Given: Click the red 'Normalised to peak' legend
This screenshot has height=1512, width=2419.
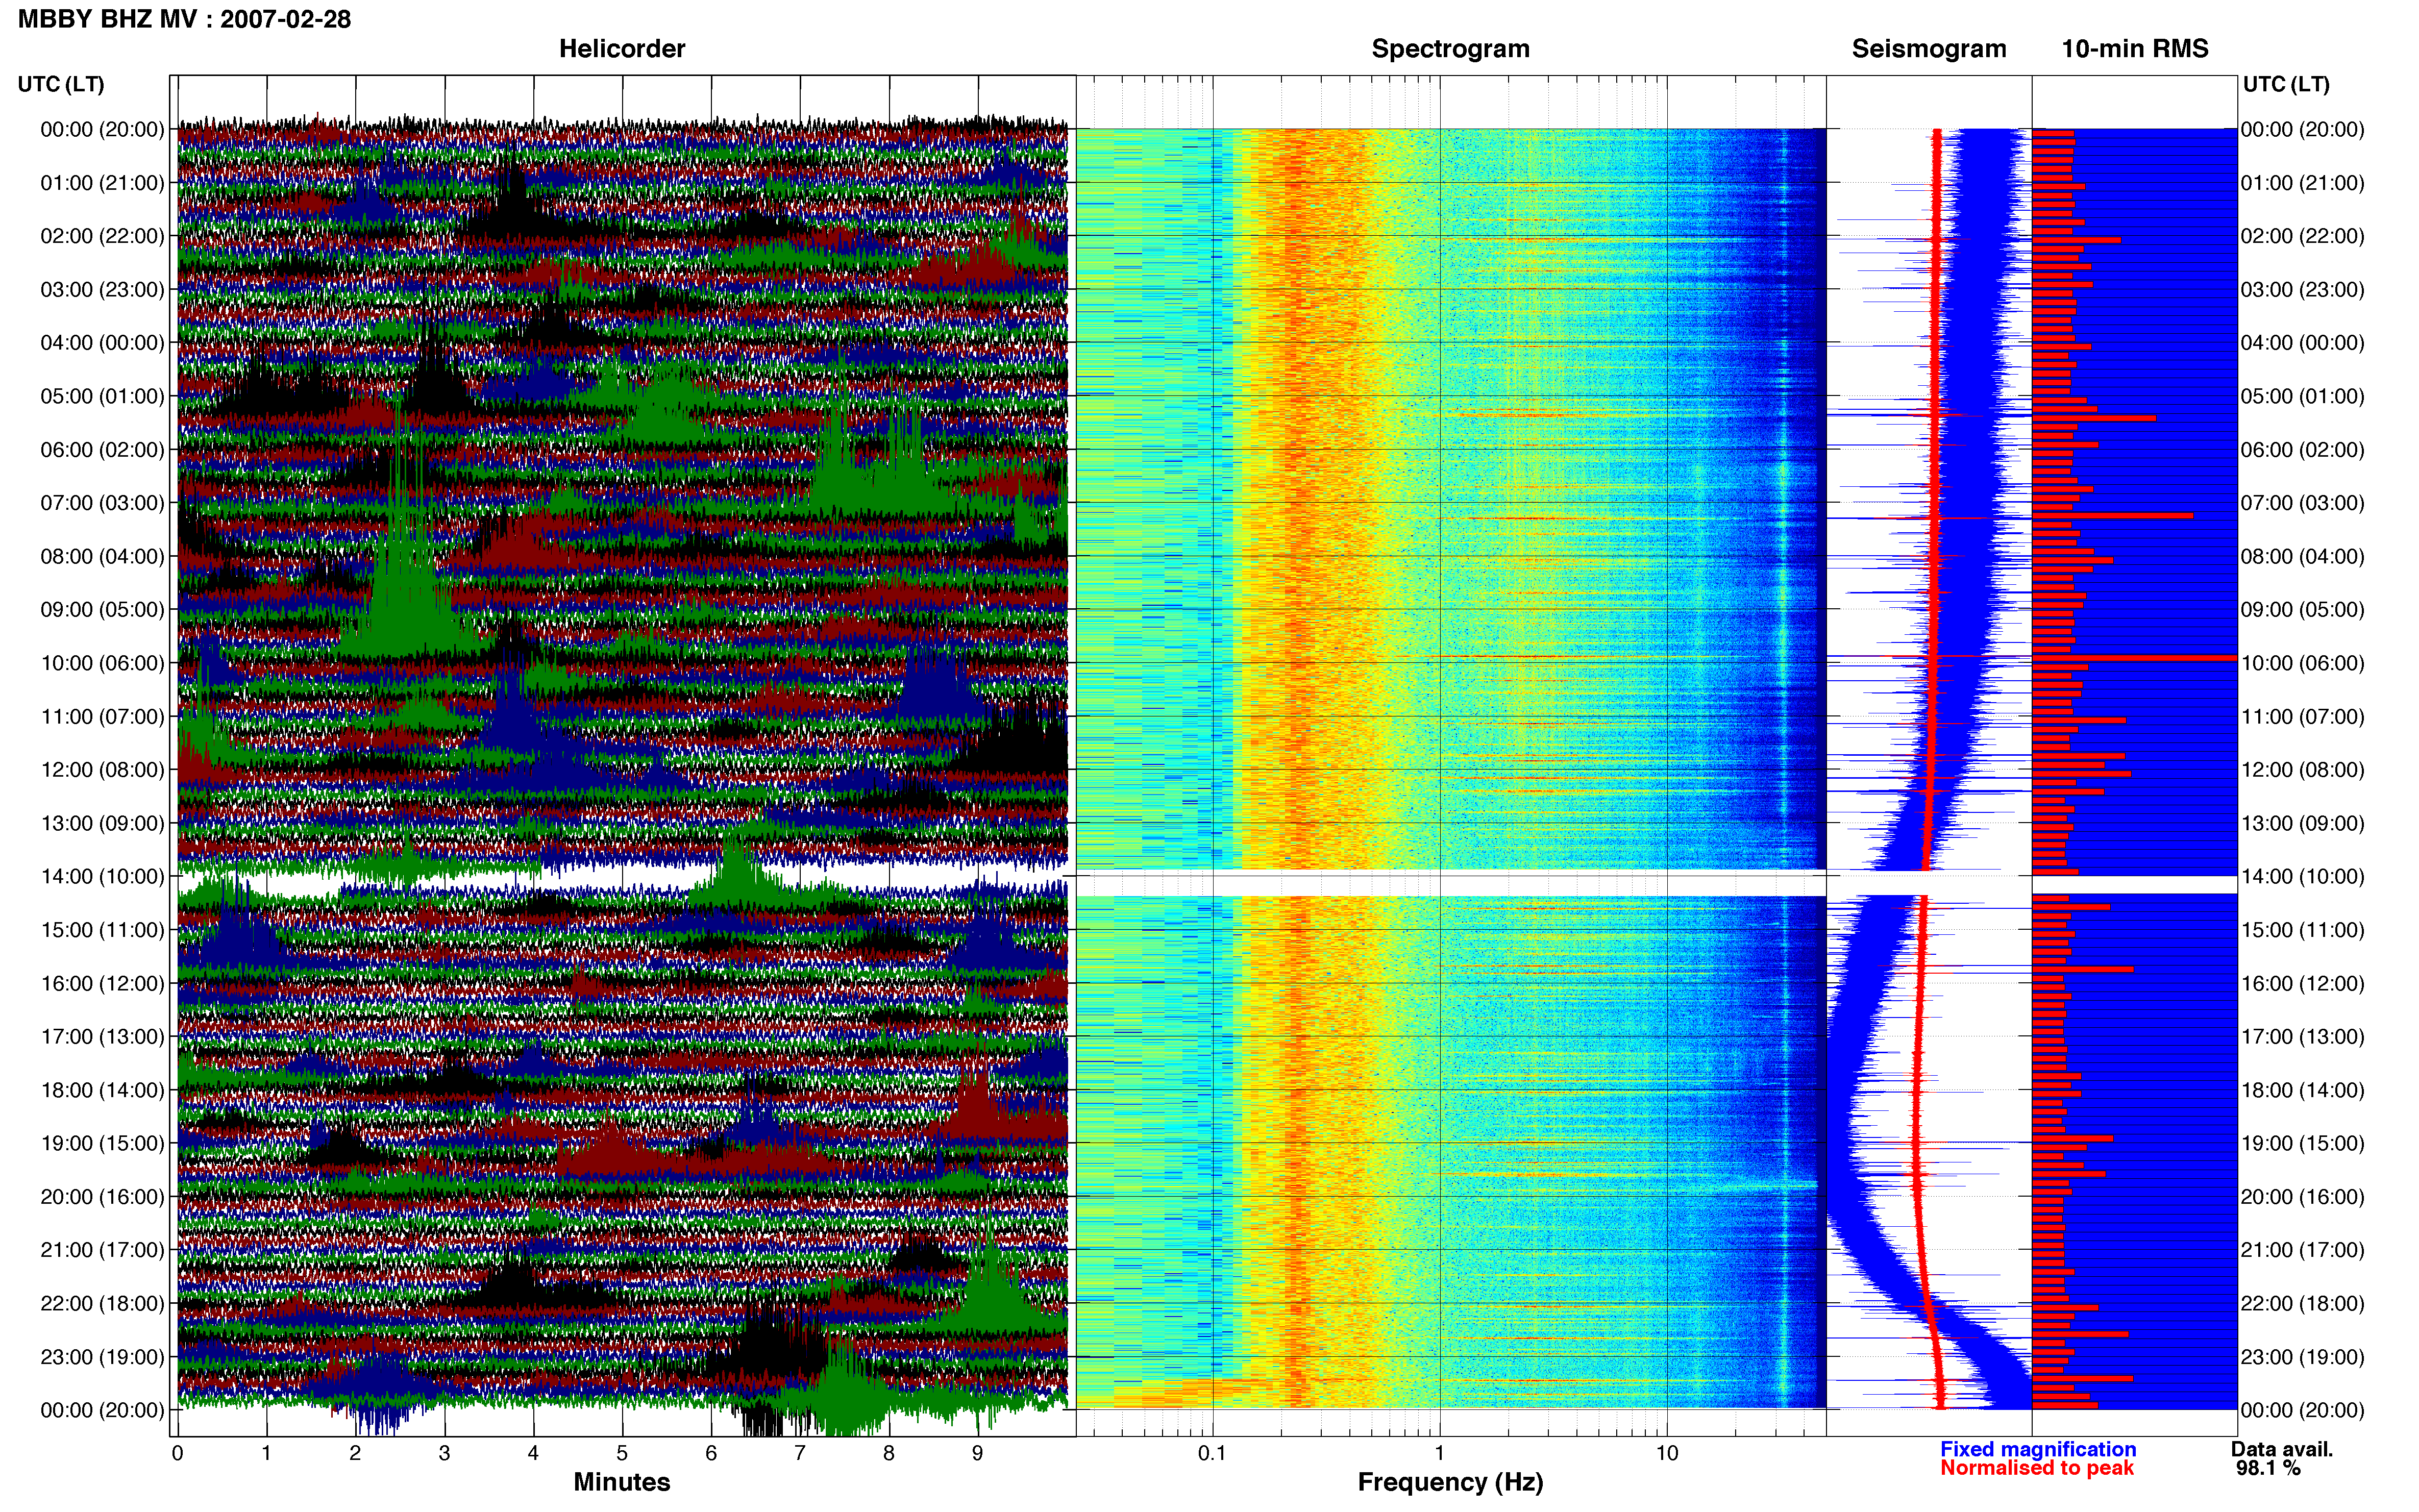Looking at the screenshot, I should 2037,1468.
